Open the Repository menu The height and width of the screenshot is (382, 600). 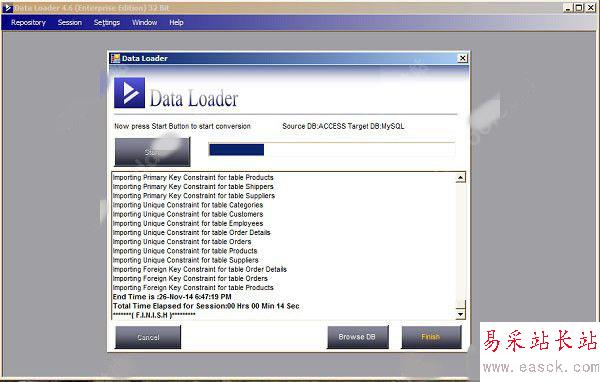click(x=28, y=23)
